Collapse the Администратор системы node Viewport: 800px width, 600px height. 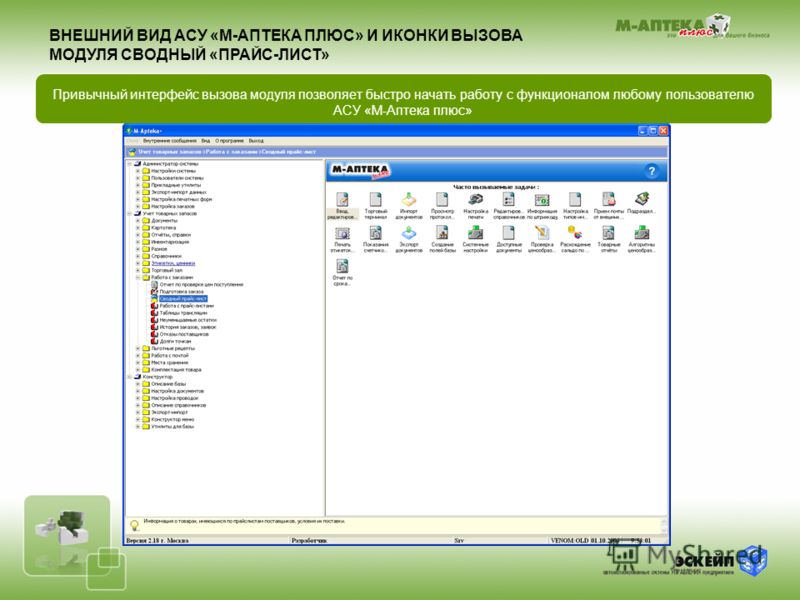(130, 164)
